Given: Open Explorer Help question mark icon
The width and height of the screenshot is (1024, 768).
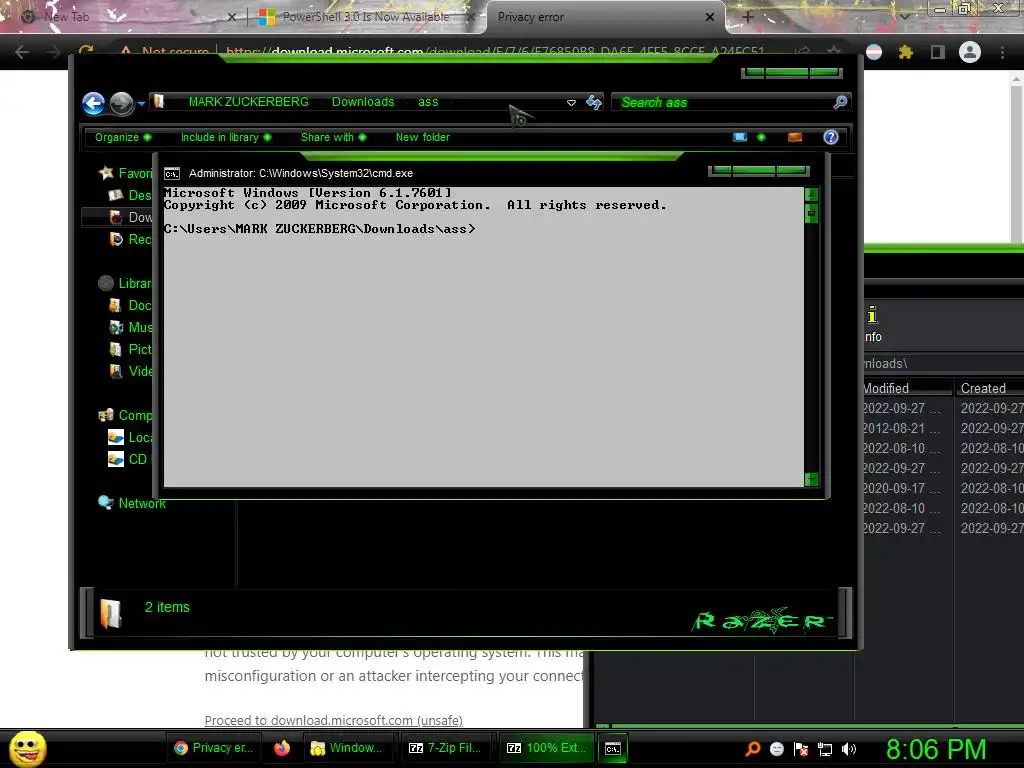Looking at the screenshot, I should (831, 137).
